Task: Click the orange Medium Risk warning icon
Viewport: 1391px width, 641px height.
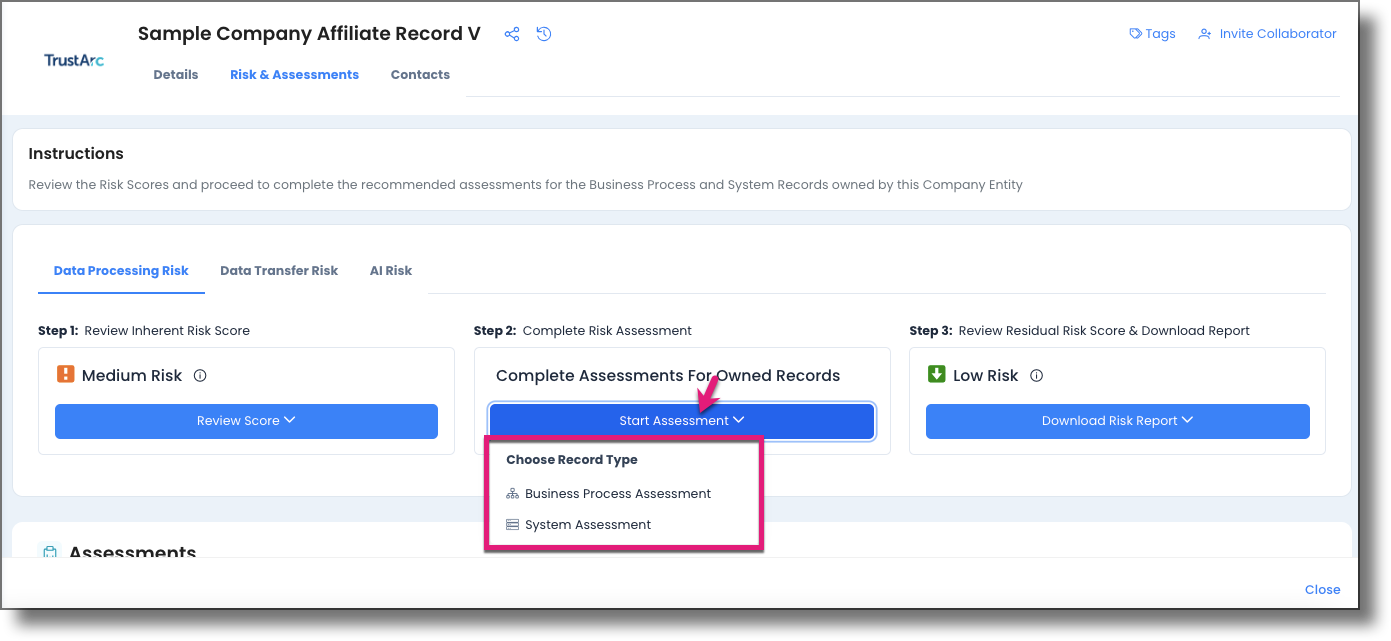Action: pos(66,375)
